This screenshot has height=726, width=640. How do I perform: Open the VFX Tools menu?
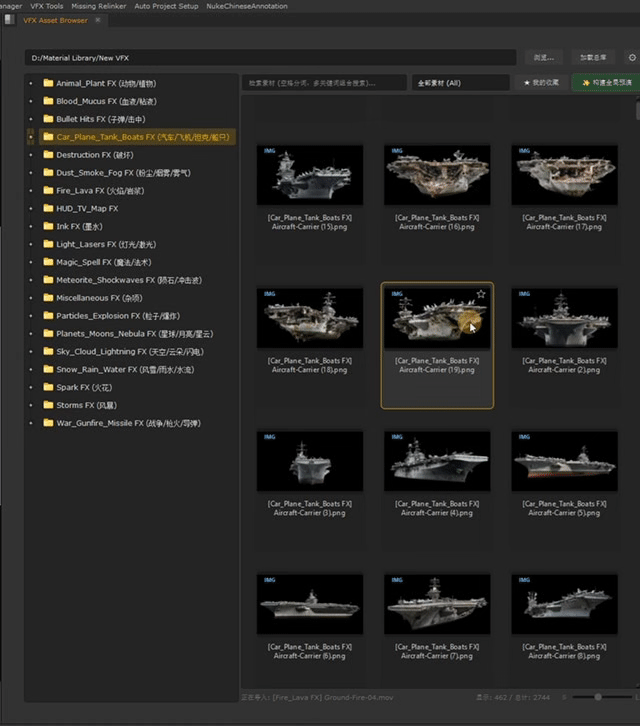[47, 6]
